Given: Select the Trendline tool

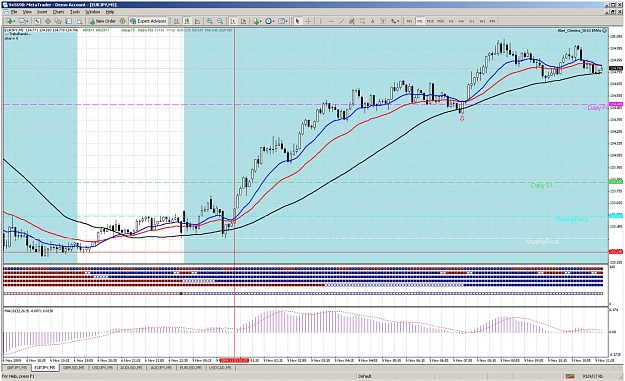Looking at the screenshot, I should click(x=342, y=21).
